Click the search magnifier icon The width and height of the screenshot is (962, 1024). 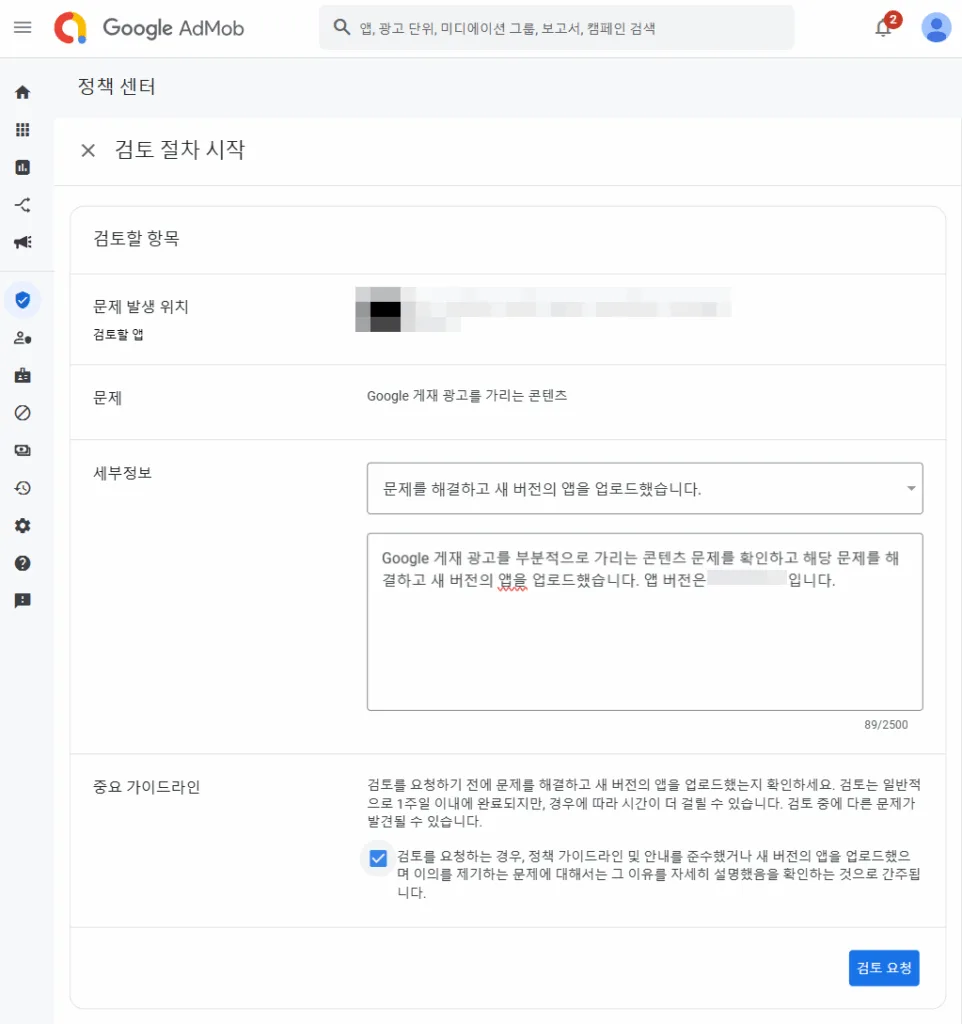point(341,27)
